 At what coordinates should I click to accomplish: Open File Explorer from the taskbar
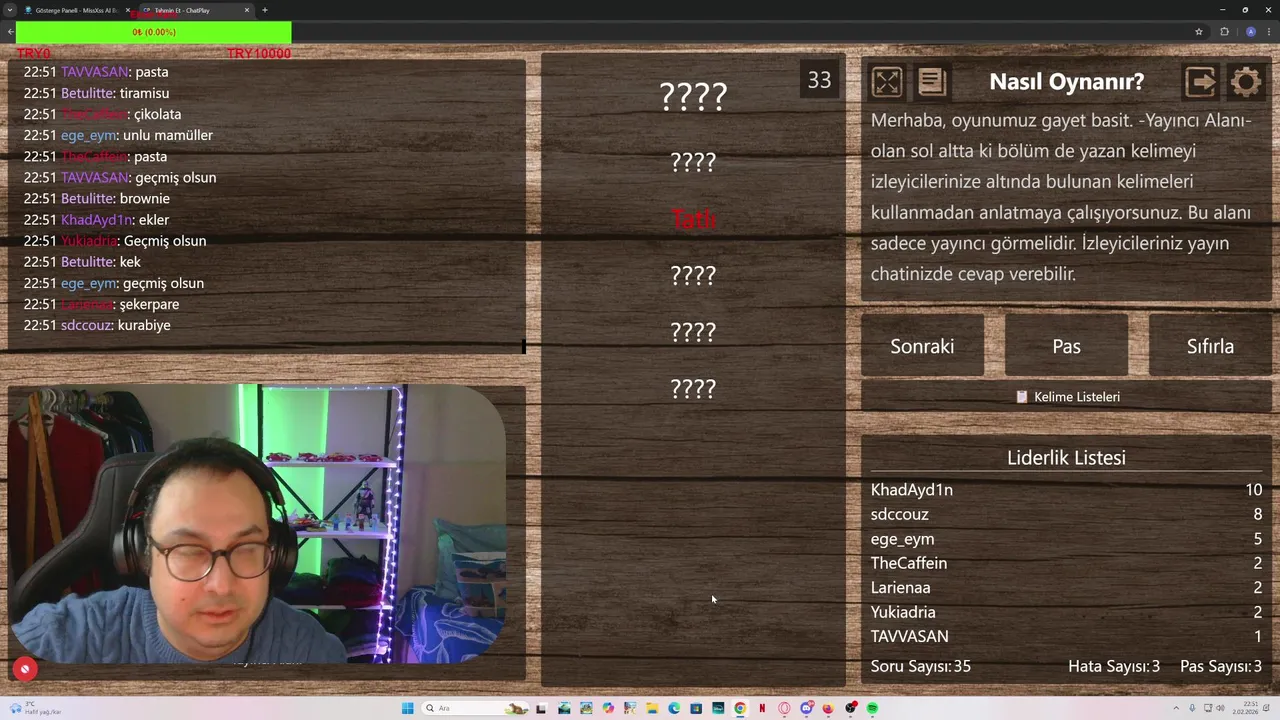[x=652, y=708]
